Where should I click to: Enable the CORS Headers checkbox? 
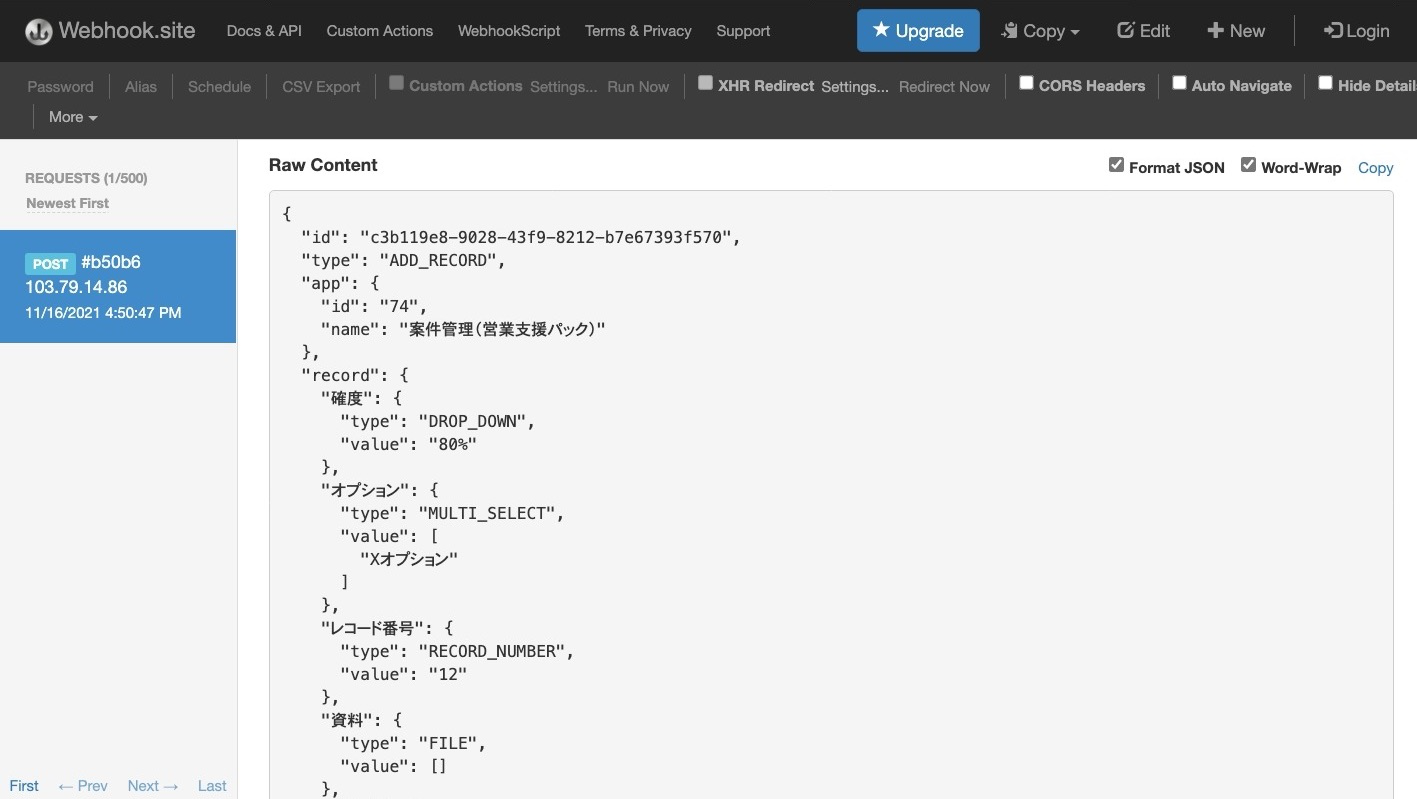click(1026, 83)
